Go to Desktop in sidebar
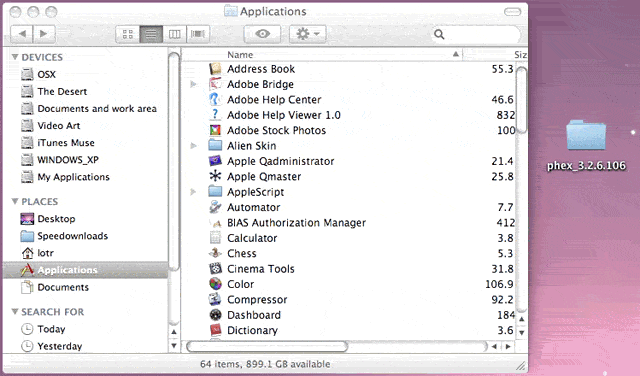Image resolution: width=640 pixels, height=376 pixels. (48, 219)
